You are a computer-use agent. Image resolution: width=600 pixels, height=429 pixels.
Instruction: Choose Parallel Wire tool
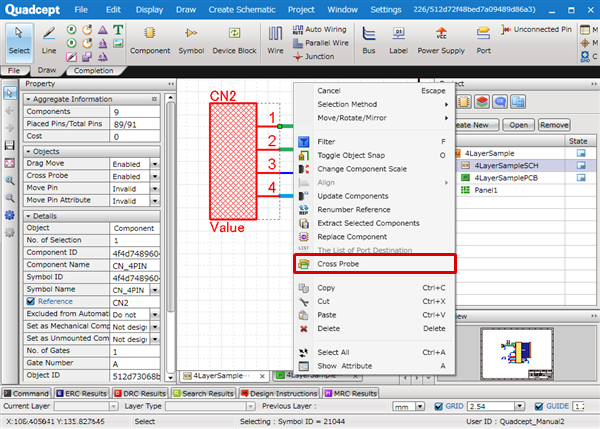[x=321, y=43]
